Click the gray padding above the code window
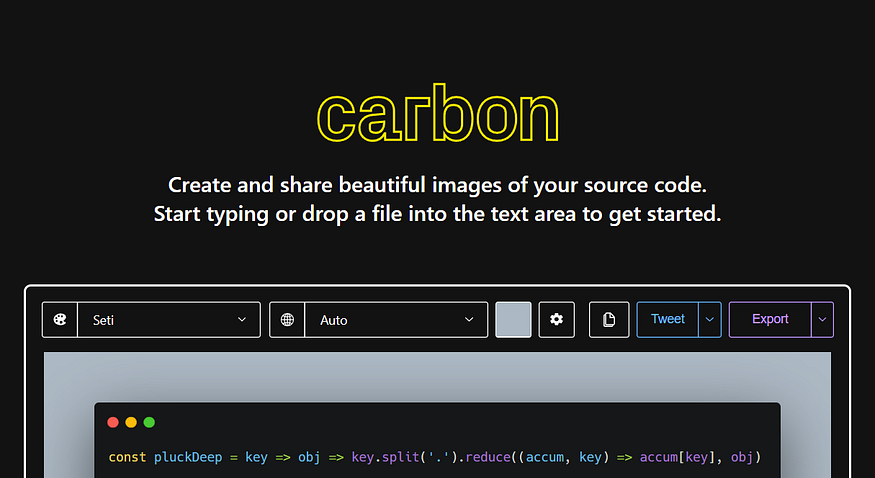This screenshot has width=875, height=478. tap(438, 376)
